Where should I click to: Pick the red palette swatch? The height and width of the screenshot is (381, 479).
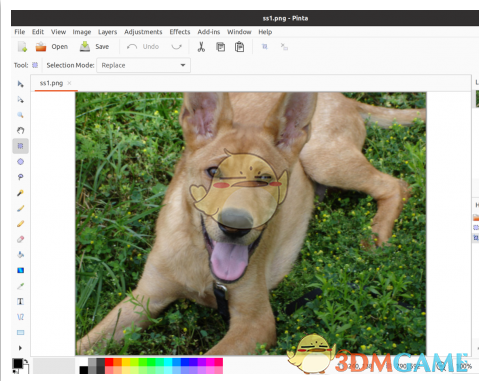(109, 362)
